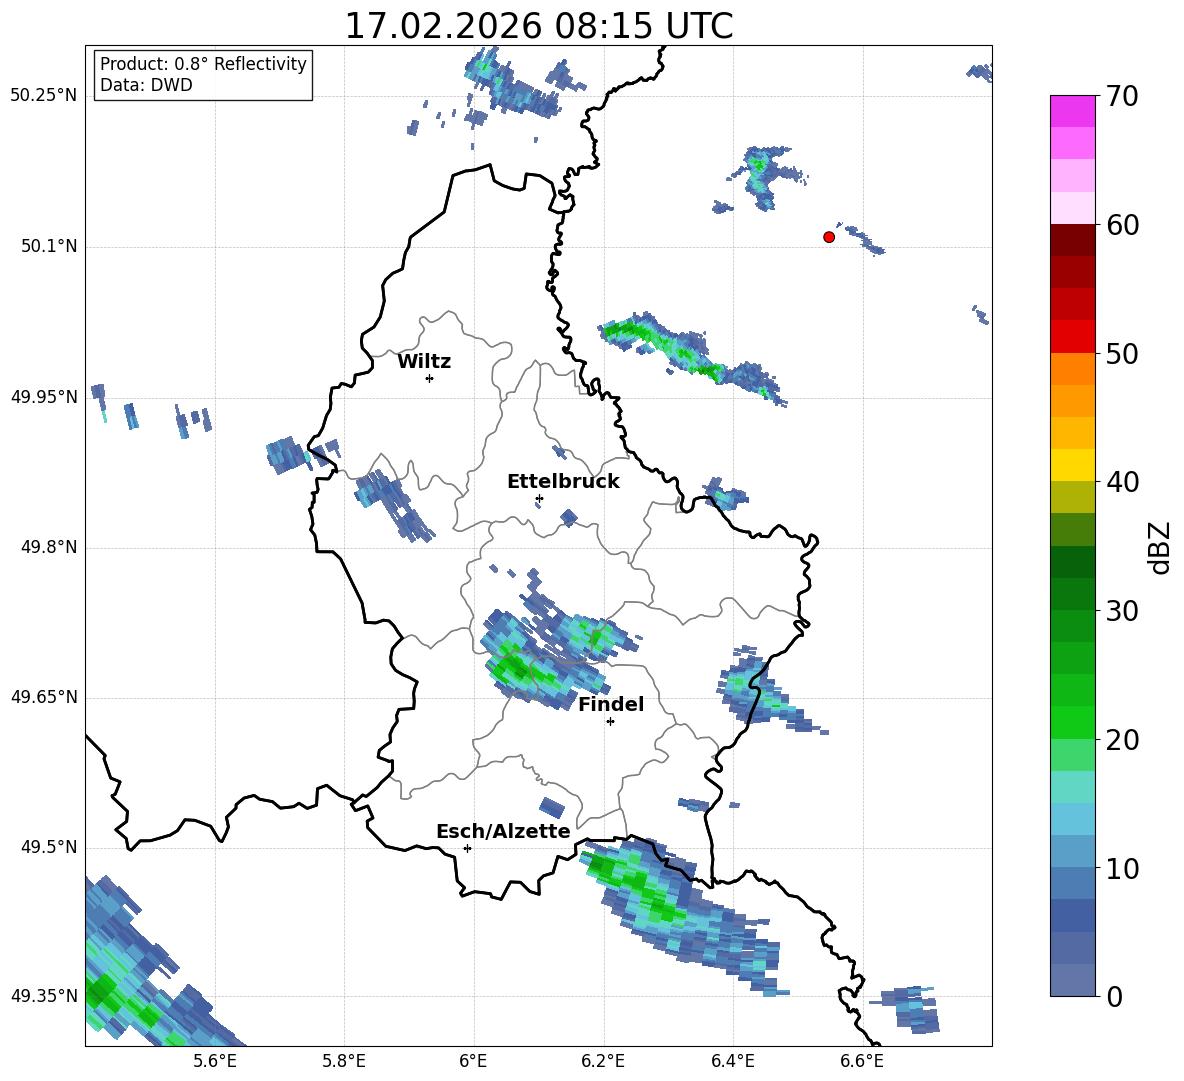Click the 6.6°E longitude label
The image size is (1184, 1081).
point(862,1061)
